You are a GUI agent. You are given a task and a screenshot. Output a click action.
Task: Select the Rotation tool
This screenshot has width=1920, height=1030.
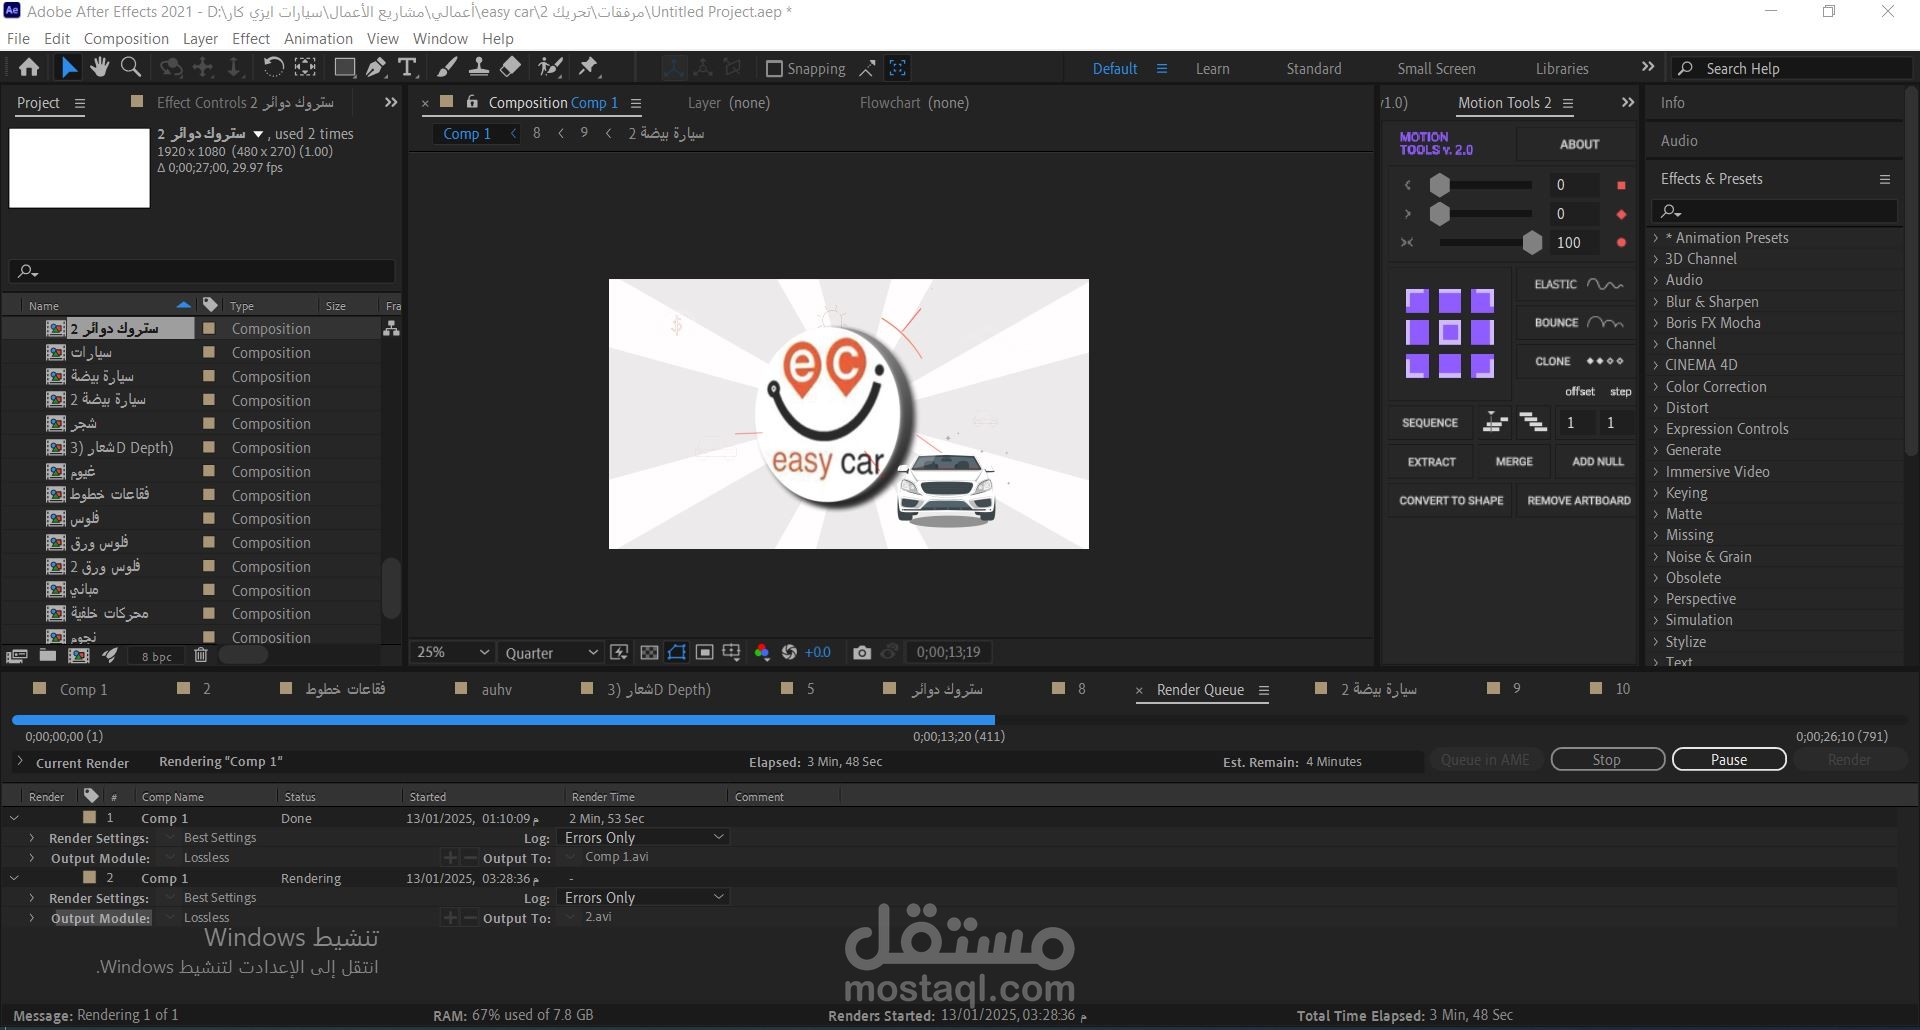coord(272,68)
